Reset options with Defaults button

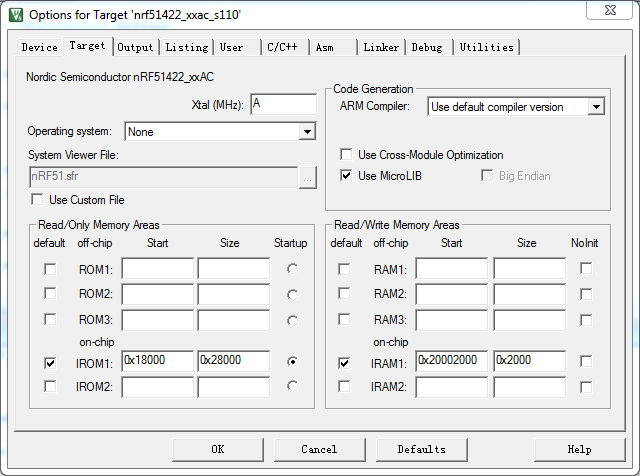pyautogui.click(x=422, y=449)
